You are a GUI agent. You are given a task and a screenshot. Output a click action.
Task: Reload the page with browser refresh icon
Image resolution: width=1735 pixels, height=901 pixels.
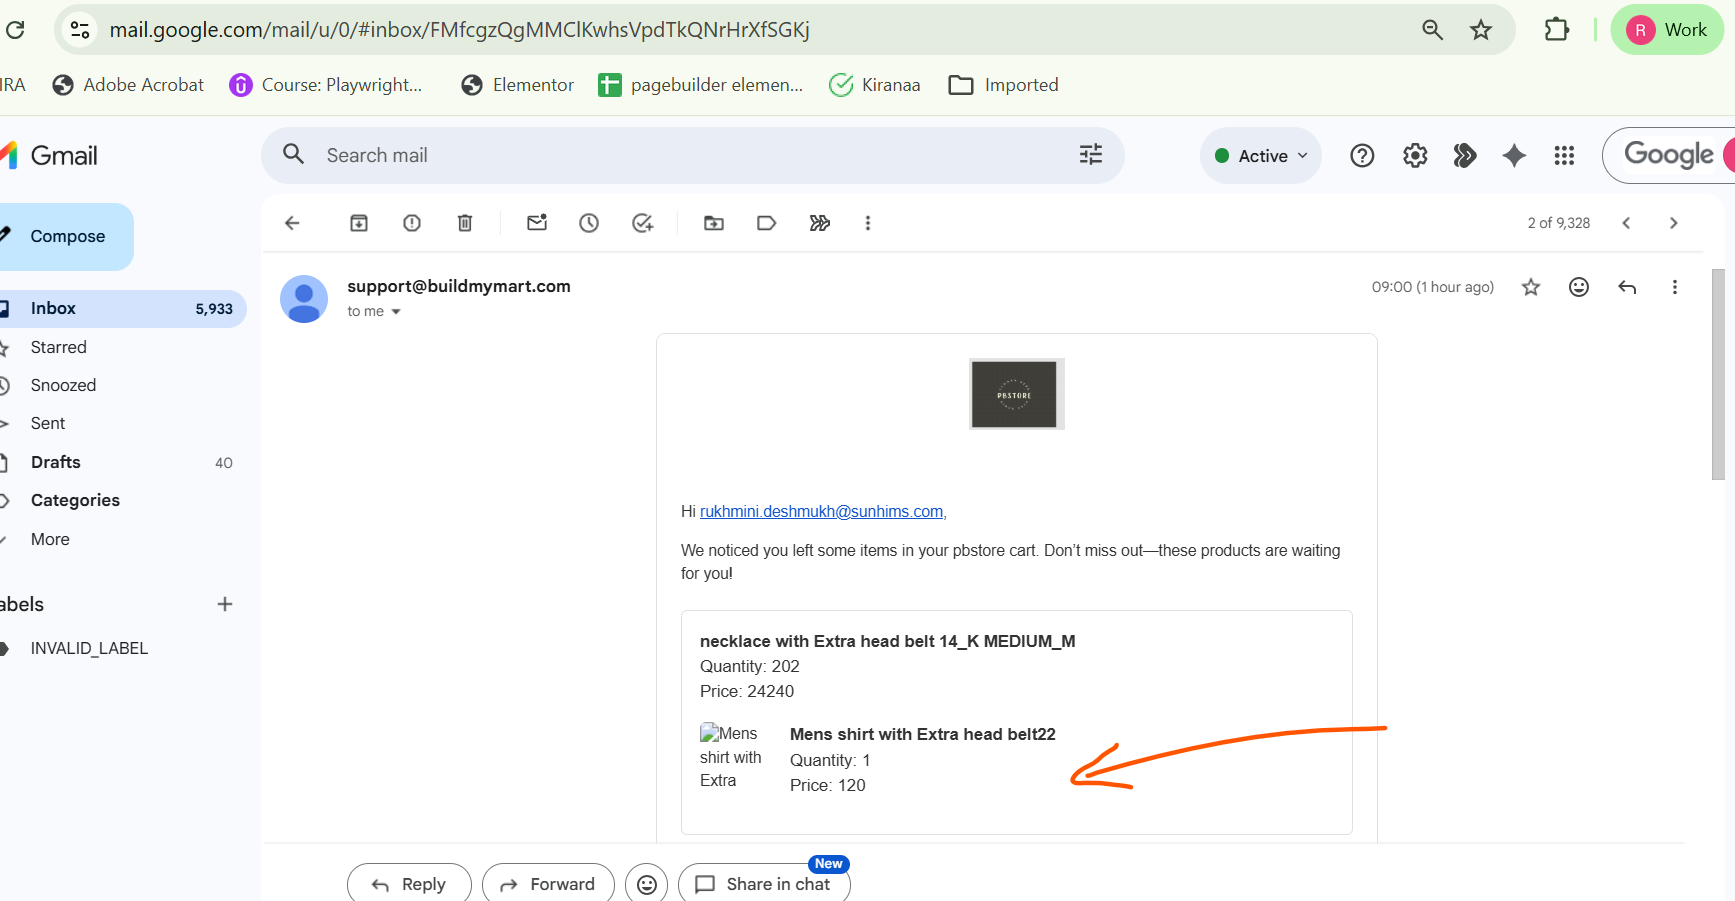pos(15,30)
